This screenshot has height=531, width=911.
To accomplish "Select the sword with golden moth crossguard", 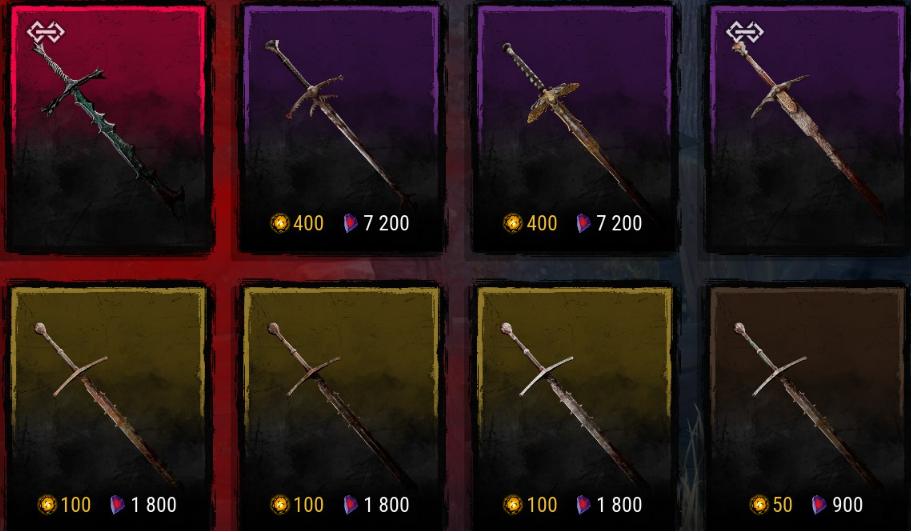I will pyautogui.click(x=575, y=129).
